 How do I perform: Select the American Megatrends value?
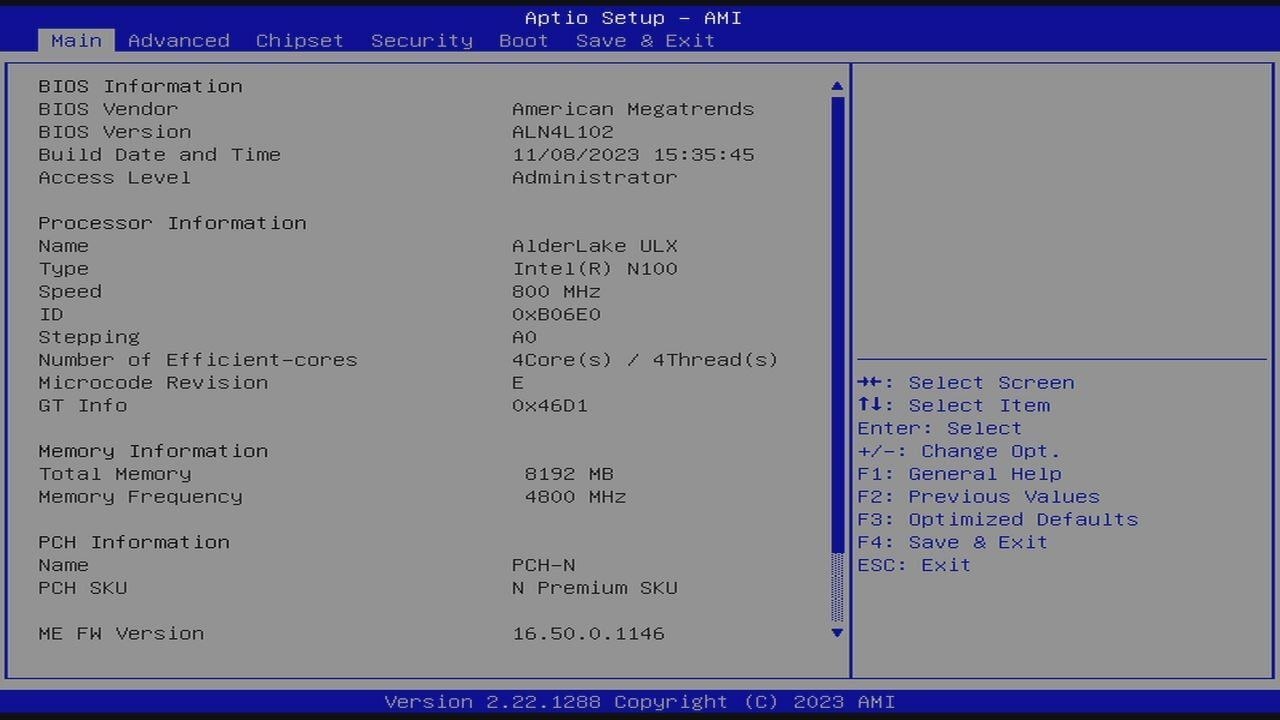pyautogui.click(x=633, y=109)
